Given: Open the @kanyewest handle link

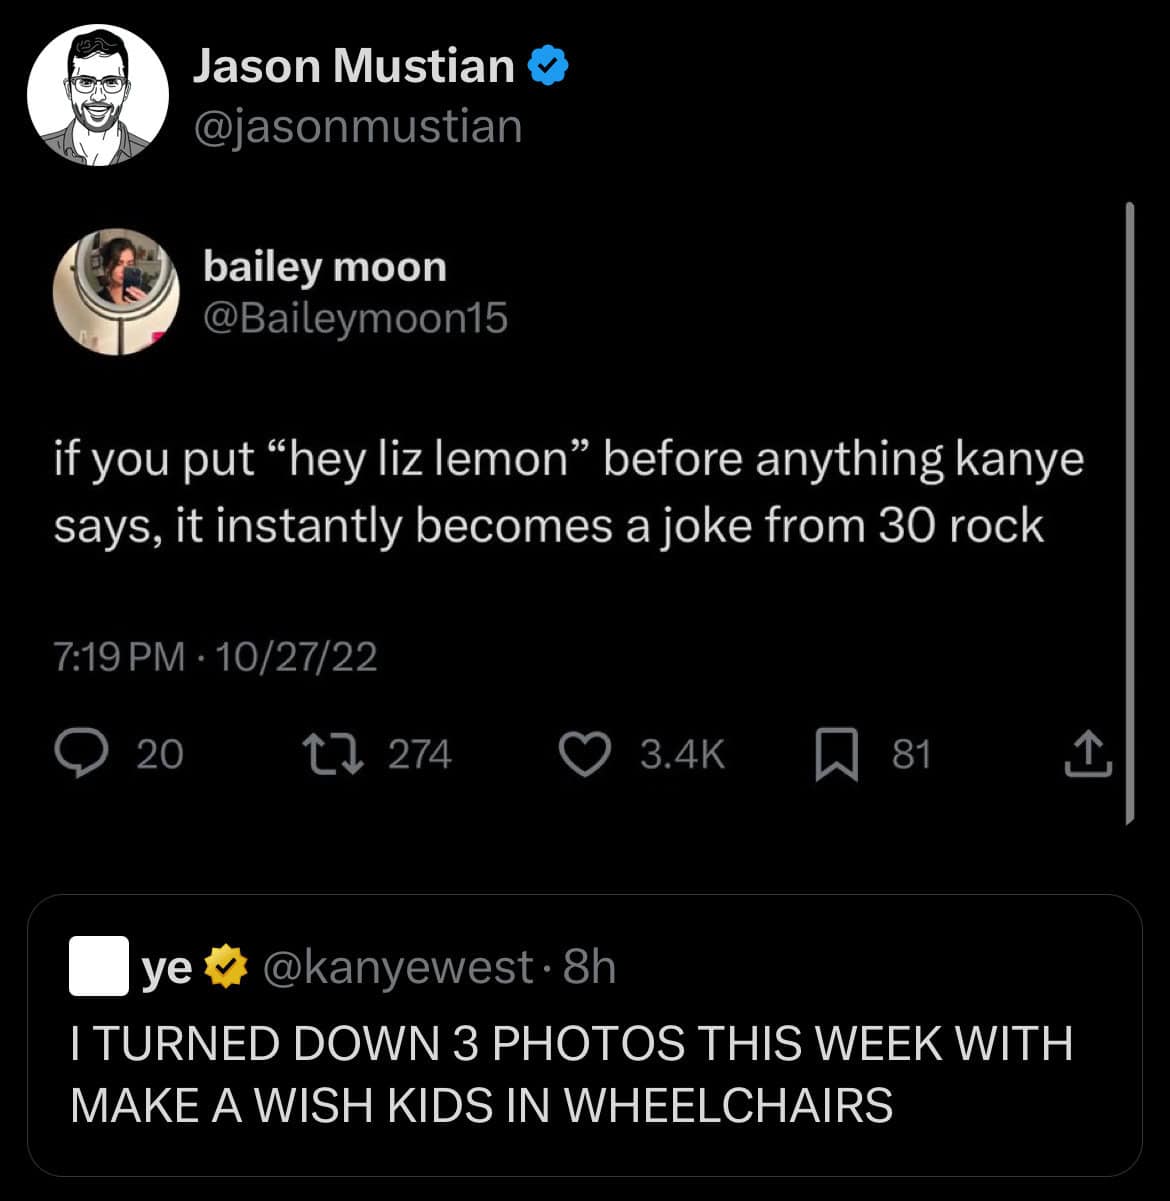Looking at the screenshot, I should (398, 967).
